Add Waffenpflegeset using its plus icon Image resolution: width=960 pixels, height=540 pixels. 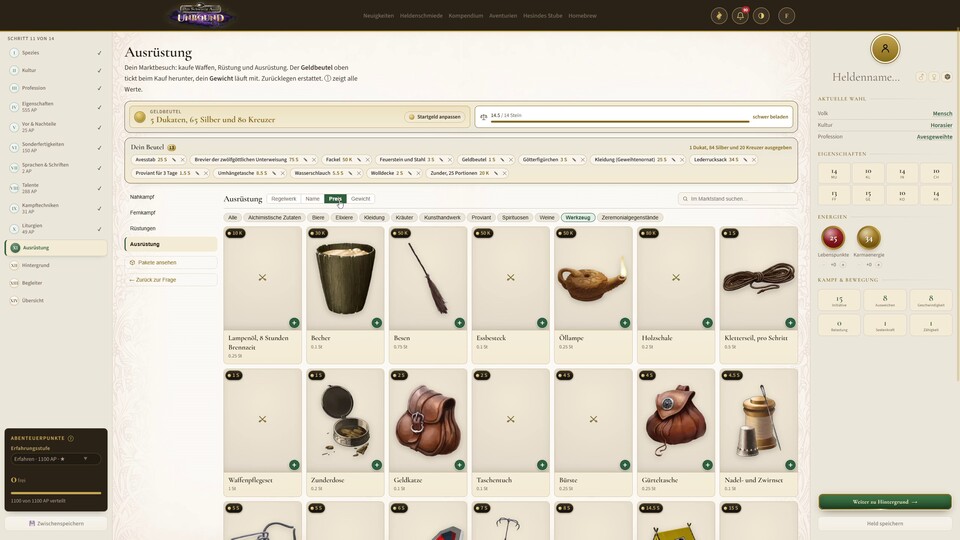[294, 465]
